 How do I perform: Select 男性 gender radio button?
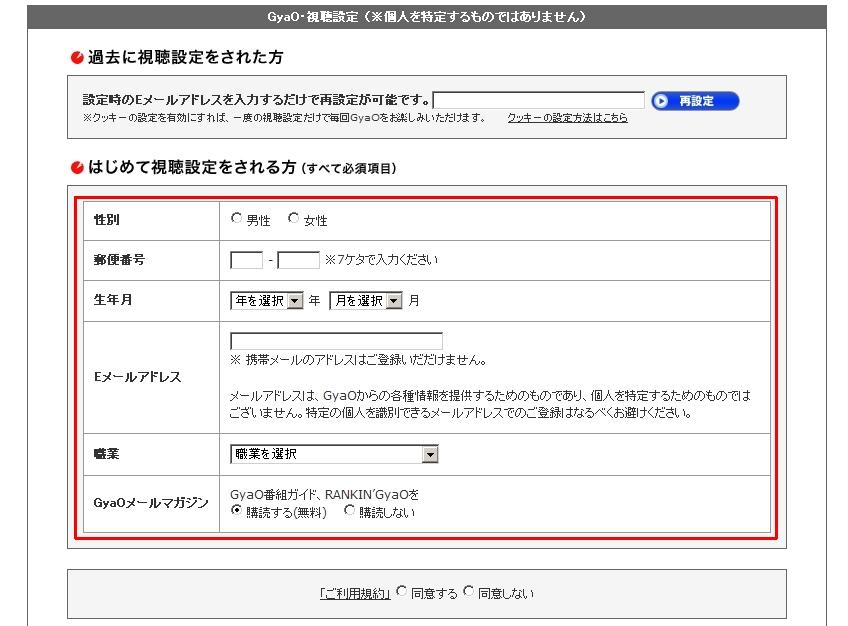point(236,218)
